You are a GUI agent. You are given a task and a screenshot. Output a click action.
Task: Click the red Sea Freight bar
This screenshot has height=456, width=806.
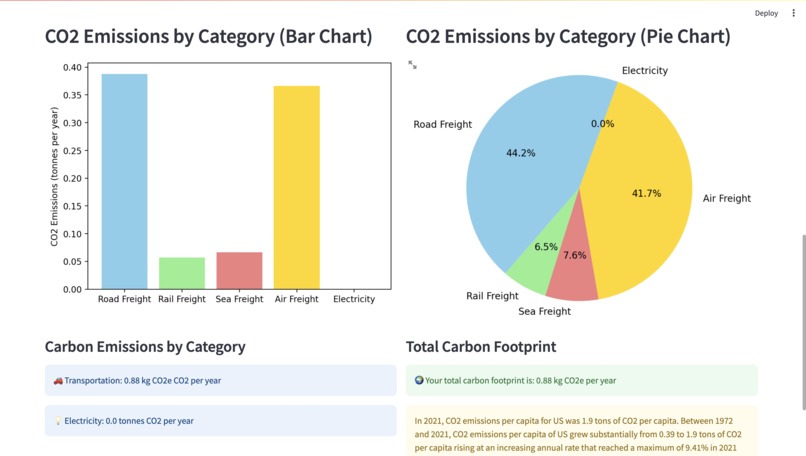pos(239,270)
